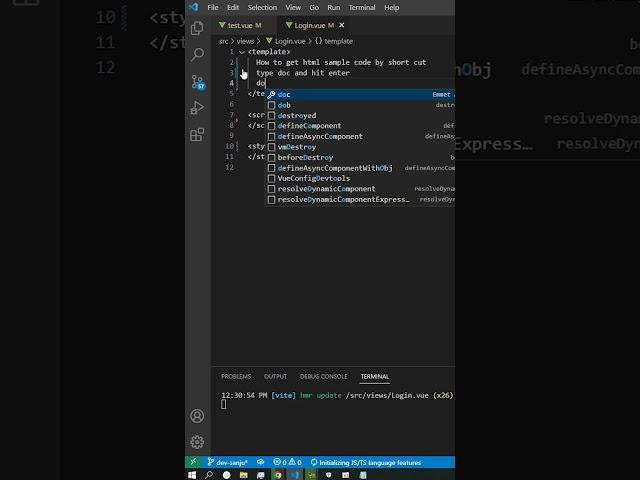Open the Search view in activity bar

point(198,54)
